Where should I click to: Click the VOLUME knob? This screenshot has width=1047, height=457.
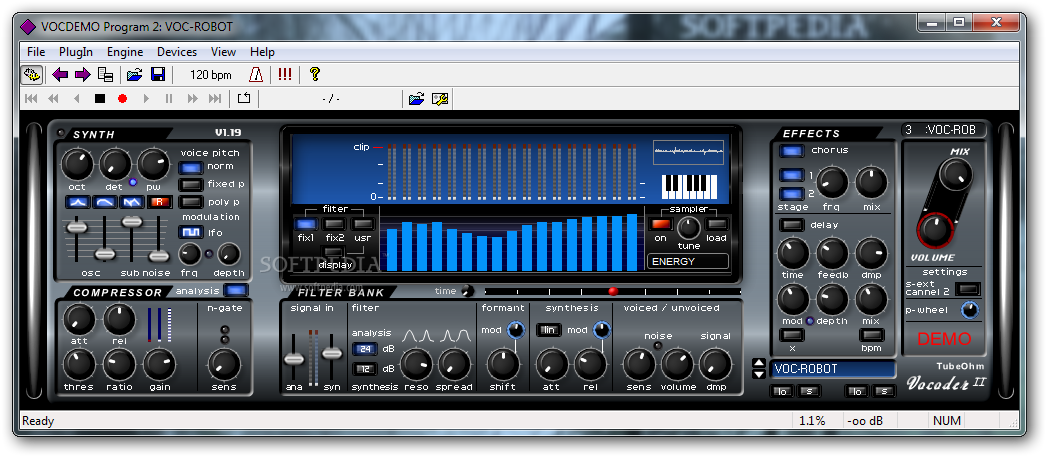coord(935,229)
